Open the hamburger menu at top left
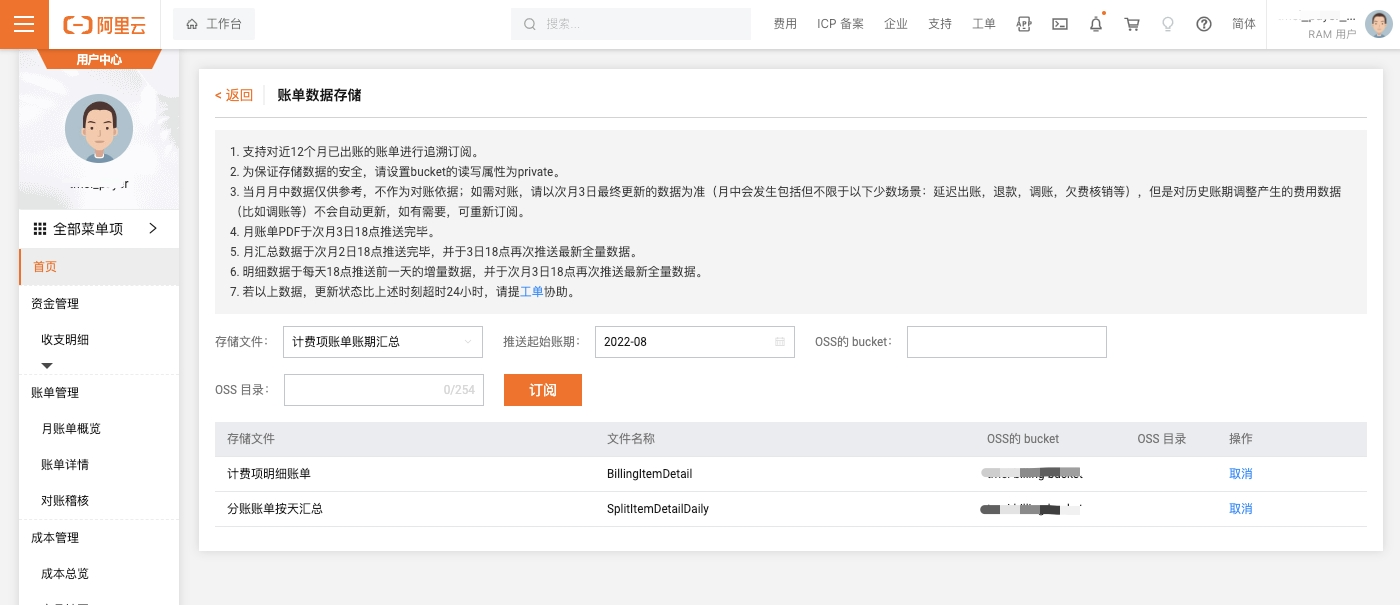 pyautogui.click(x=24, y=24)
